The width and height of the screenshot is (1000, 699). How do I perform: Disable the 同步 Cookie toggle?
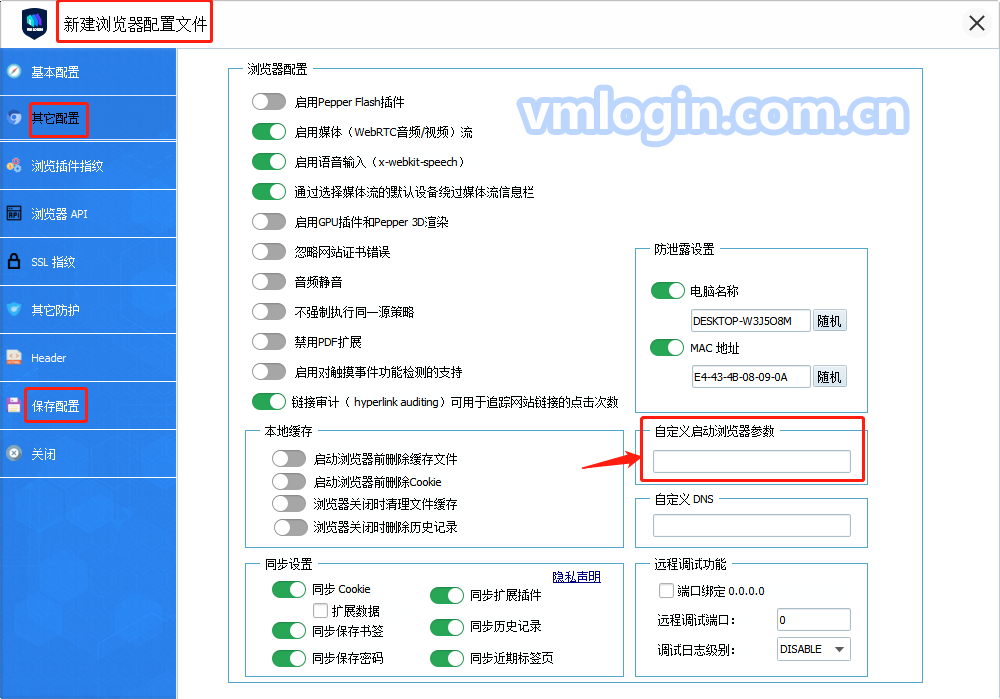point(289,590)
